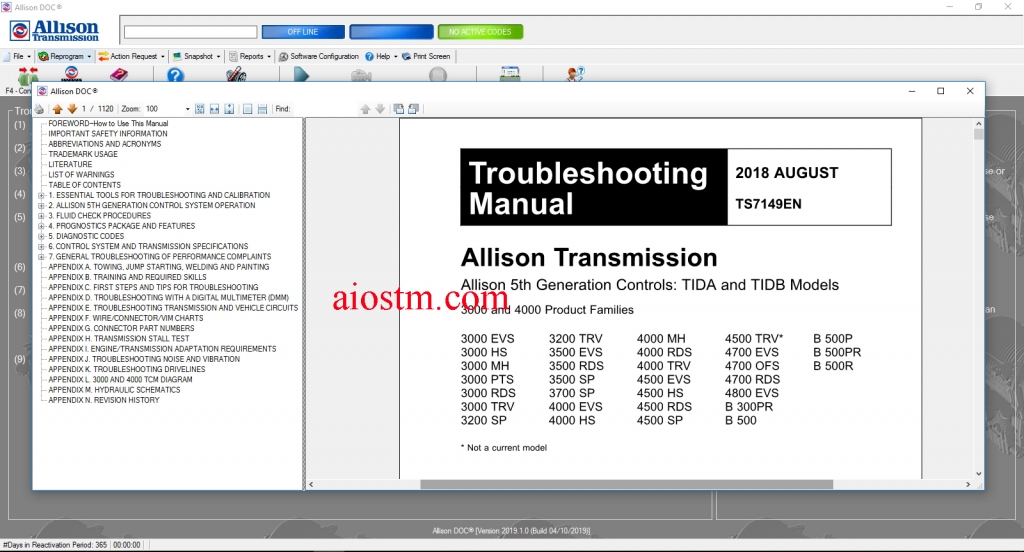Select LIST OF WARNINGS entry

tap(81, 174)
